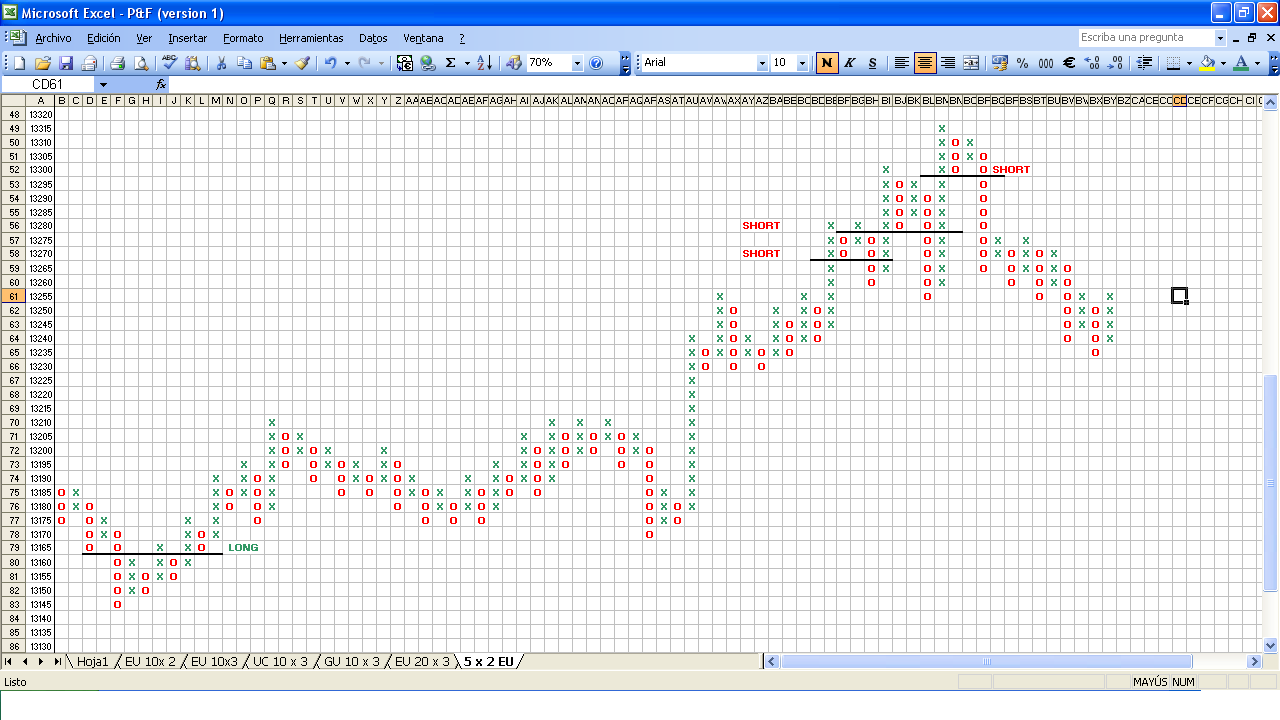The image size is (1280, 720).
Task: Click the Merge and Center icon
Action: 971,63
